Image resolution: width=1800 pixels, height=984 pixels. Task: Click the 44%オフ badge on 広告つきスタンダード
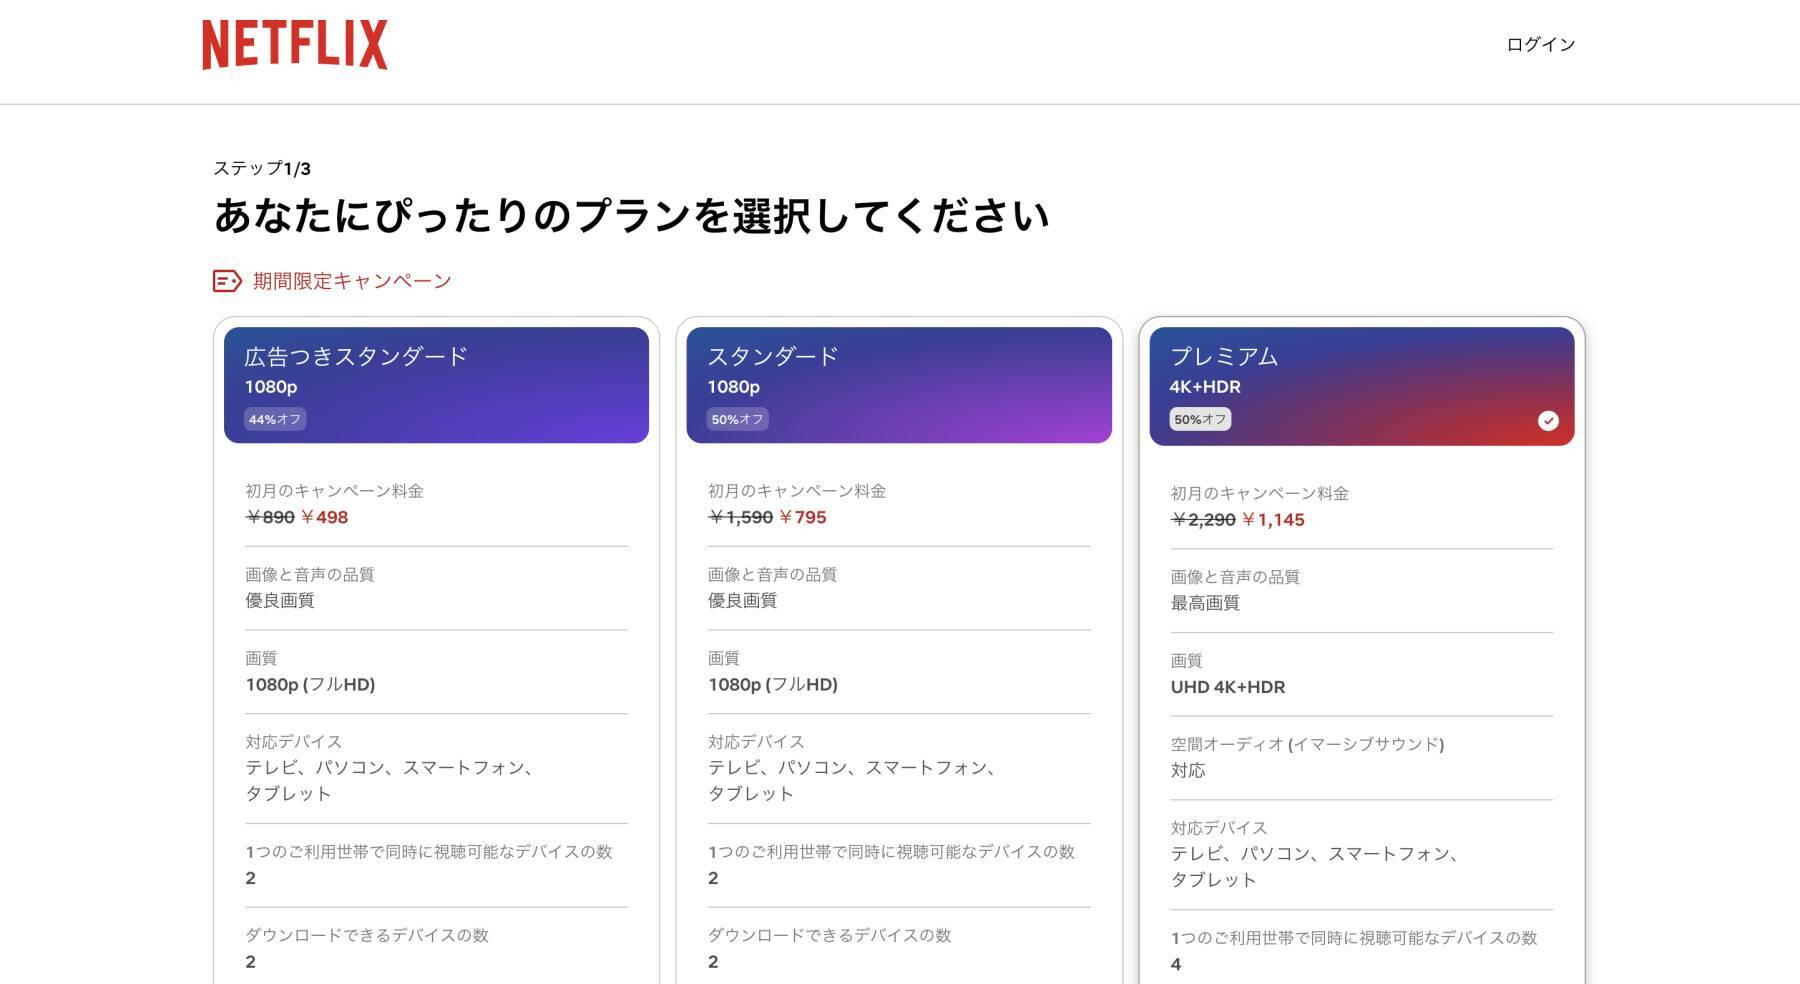coord(277,420)
